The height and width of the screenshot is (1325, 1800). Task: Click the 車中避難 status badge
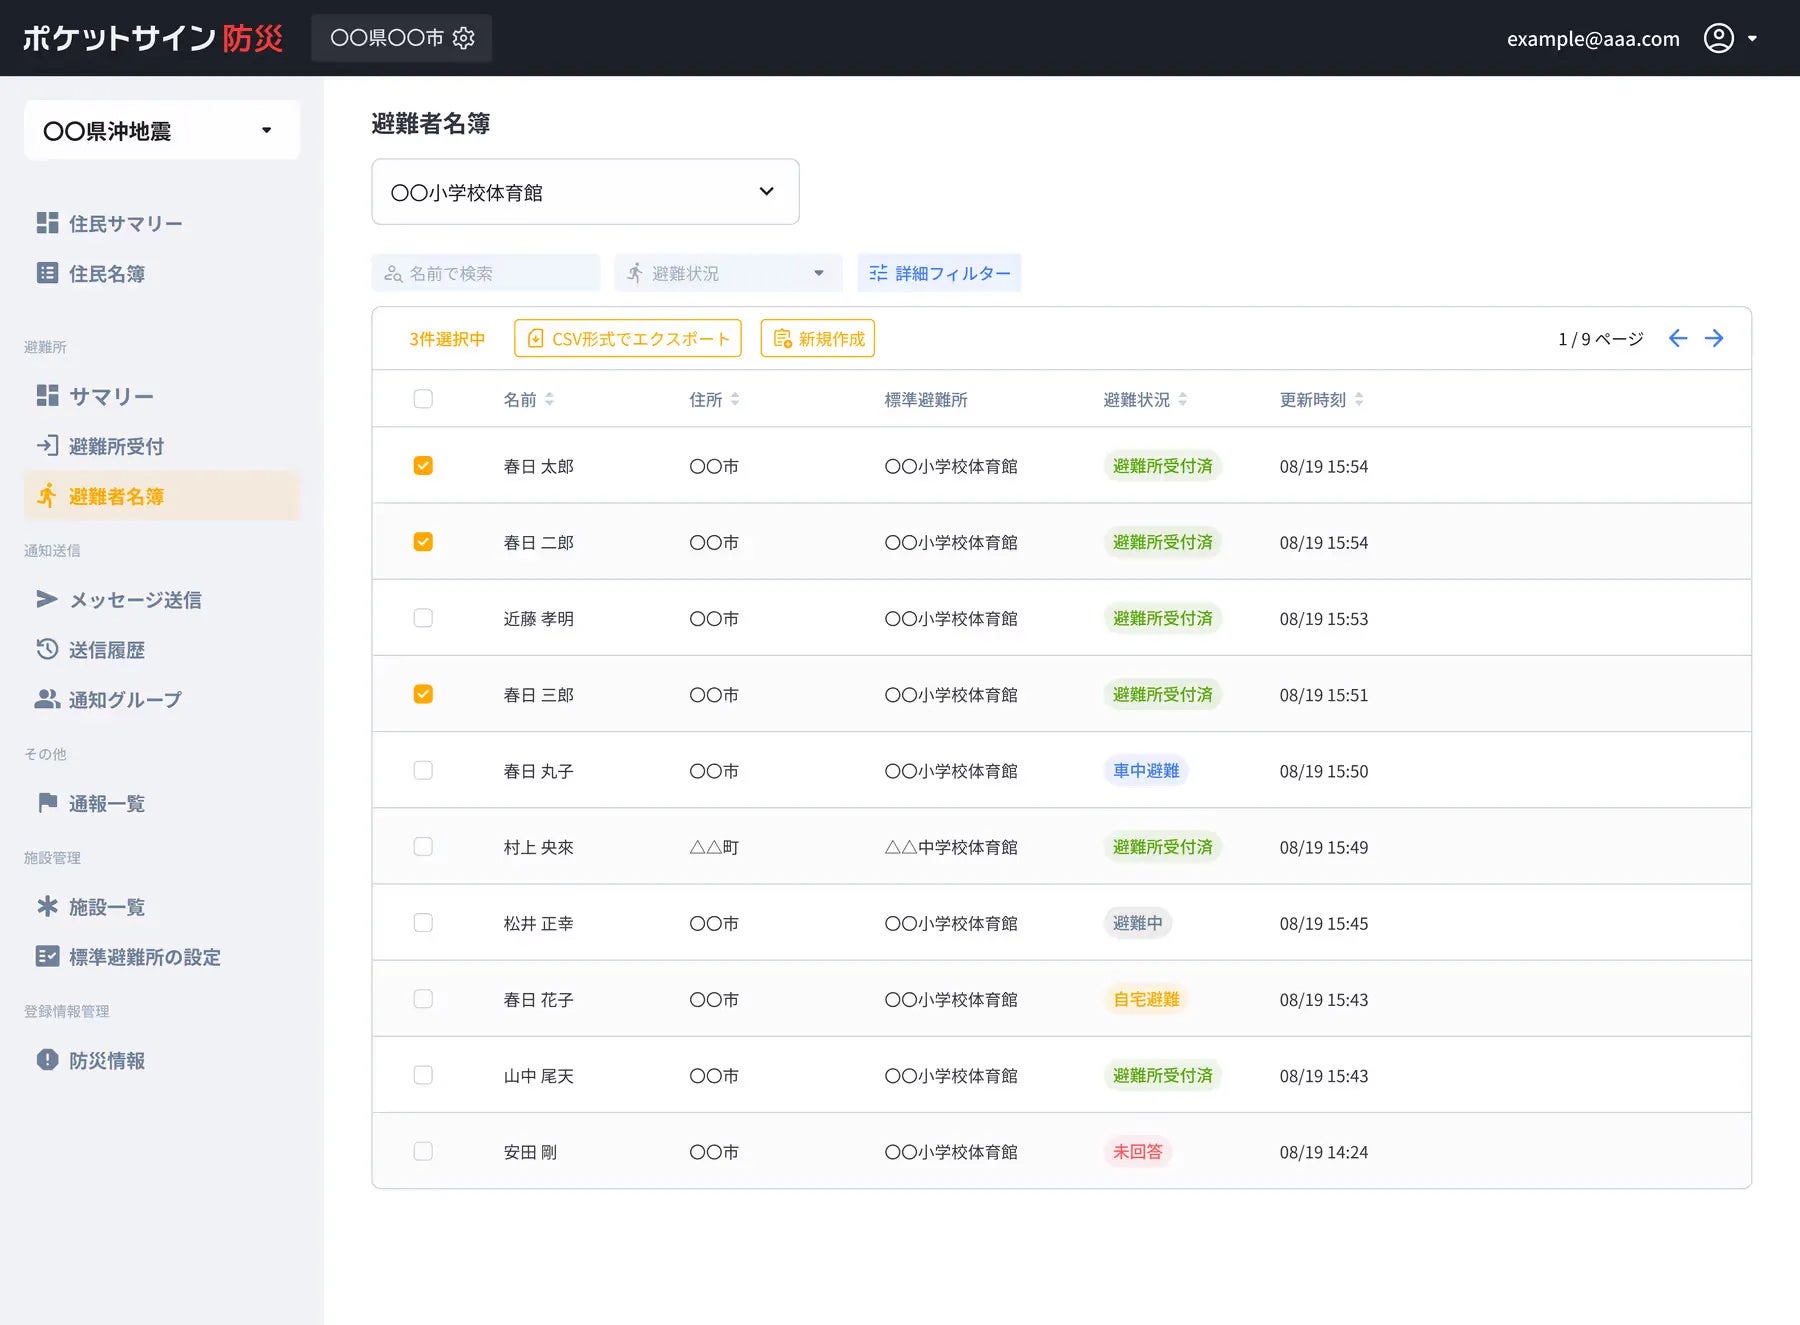click(x=1146, y=770)
